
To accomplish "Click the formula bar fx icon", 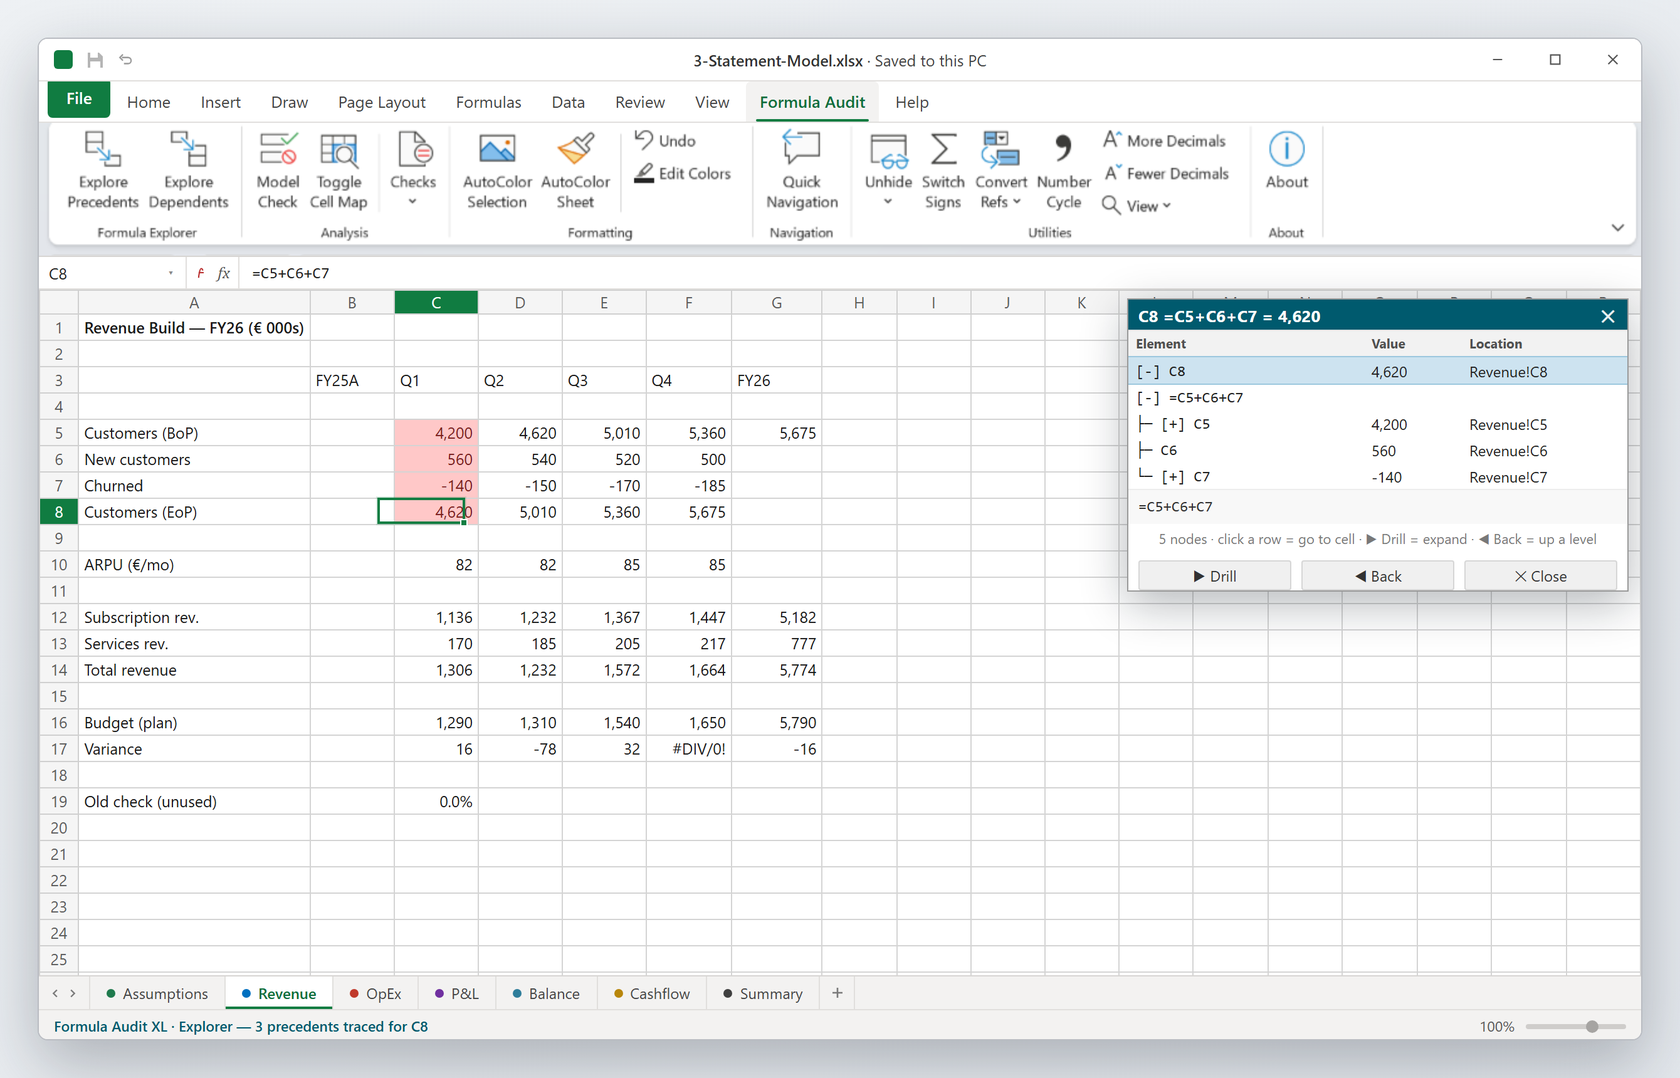I will (x=223, y=273).
